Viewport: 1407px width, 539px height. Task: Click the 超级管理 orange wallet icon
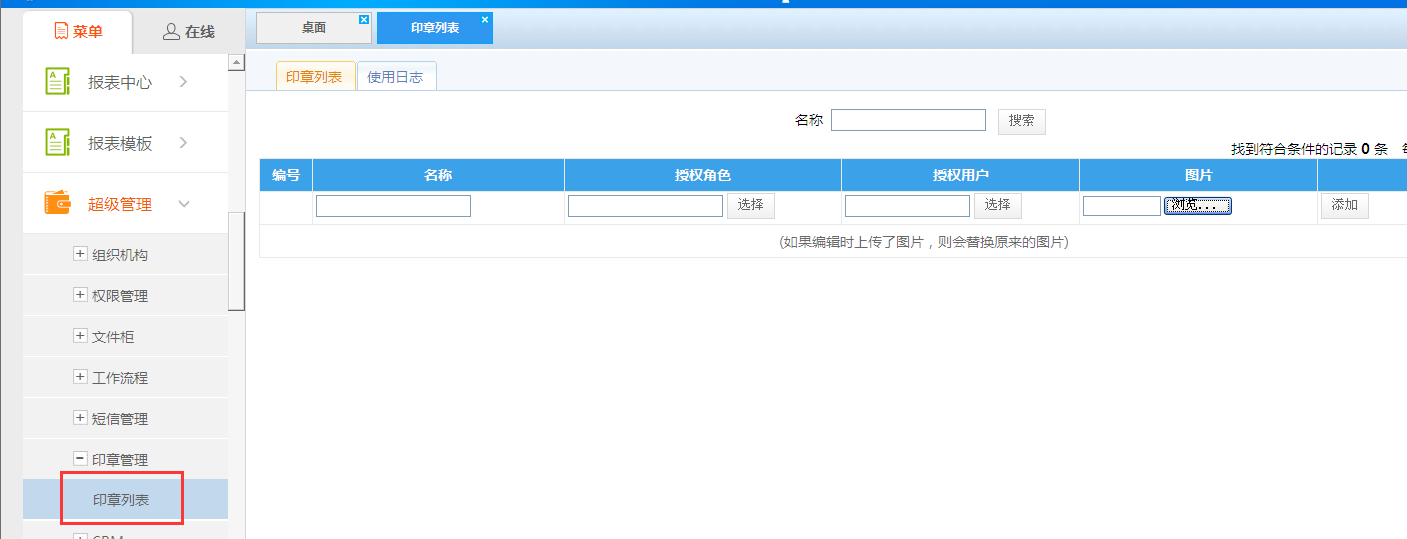57,203
